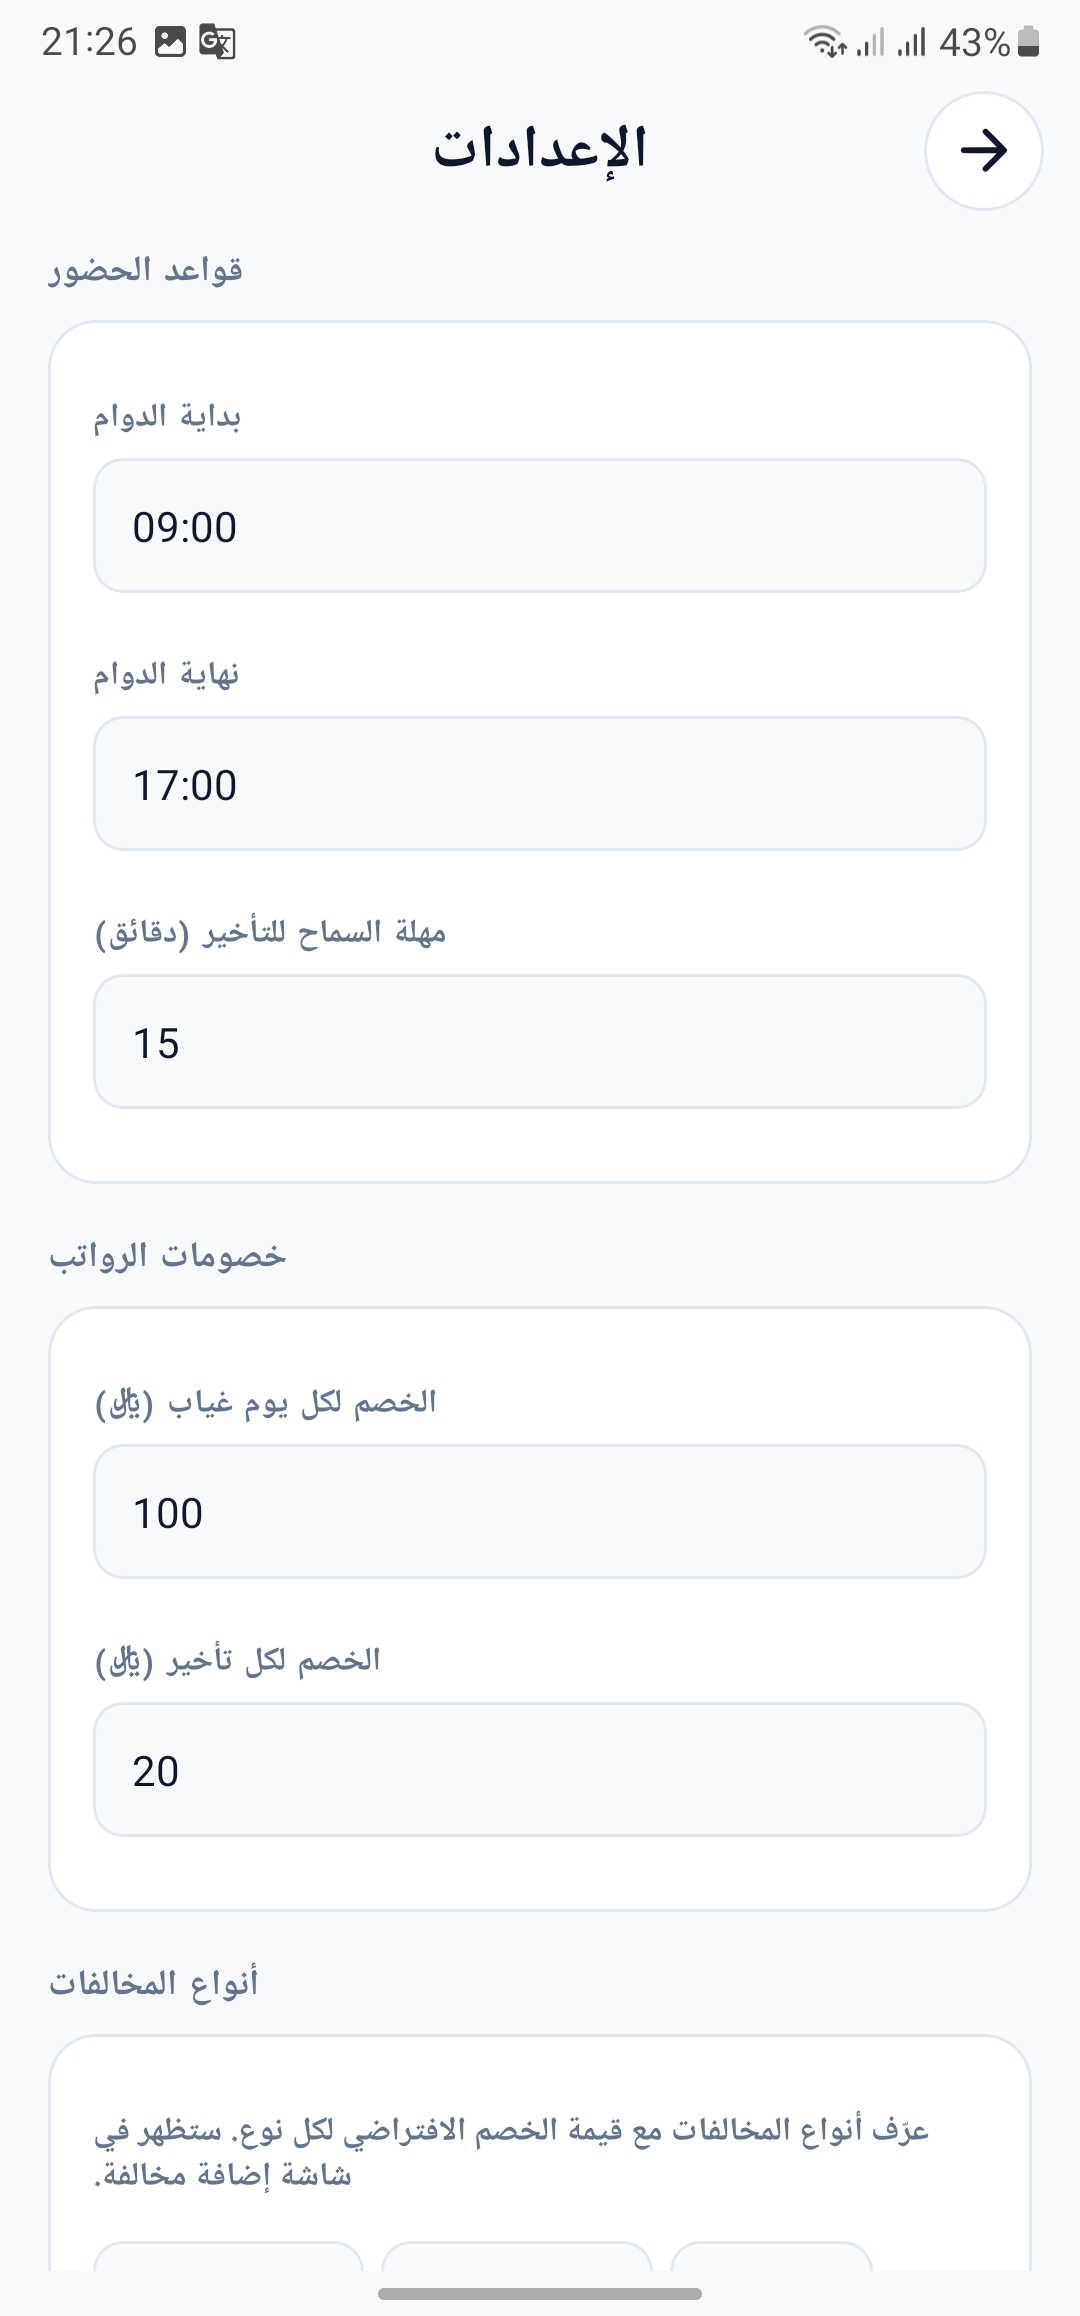This screenshot has width=1080, height=2316.
Task: Edit late deduction field showing 20
Action: [540, 1770]
